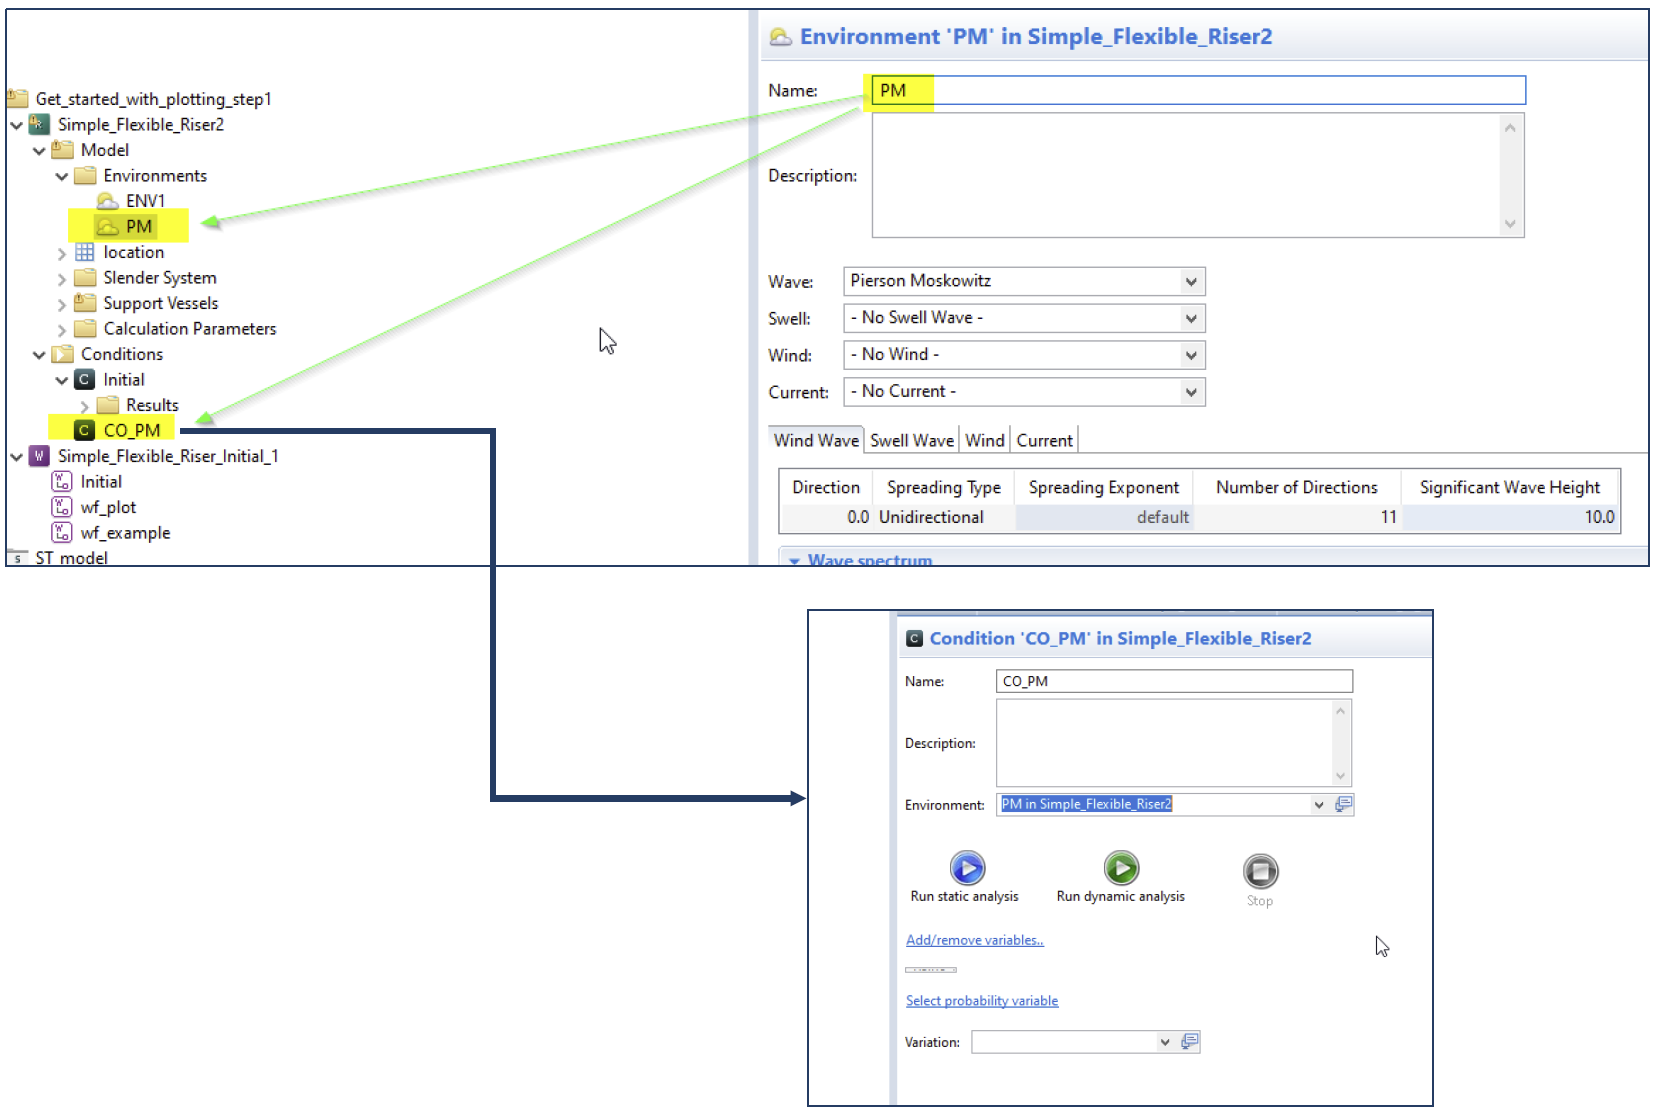Click the edit icon beside Variation dropdown
1656x1110 pixels.
1189,1042
